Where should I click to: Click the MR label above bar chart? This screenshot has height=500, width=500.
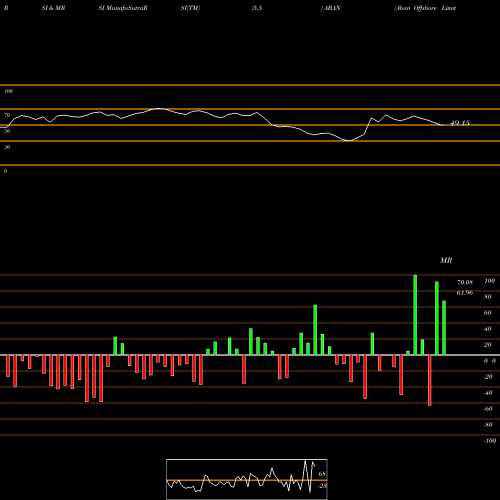pos(446,260)
